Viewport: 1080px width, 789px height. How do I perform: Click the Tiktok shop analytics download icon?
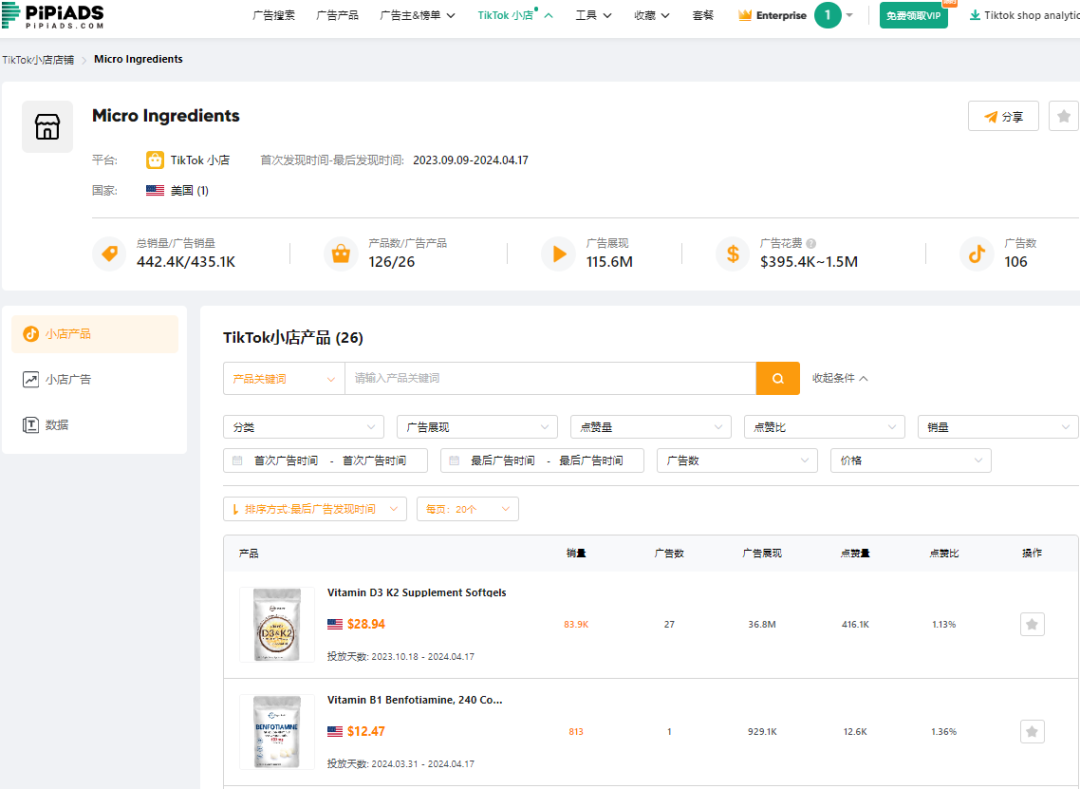tap(975, 15)
